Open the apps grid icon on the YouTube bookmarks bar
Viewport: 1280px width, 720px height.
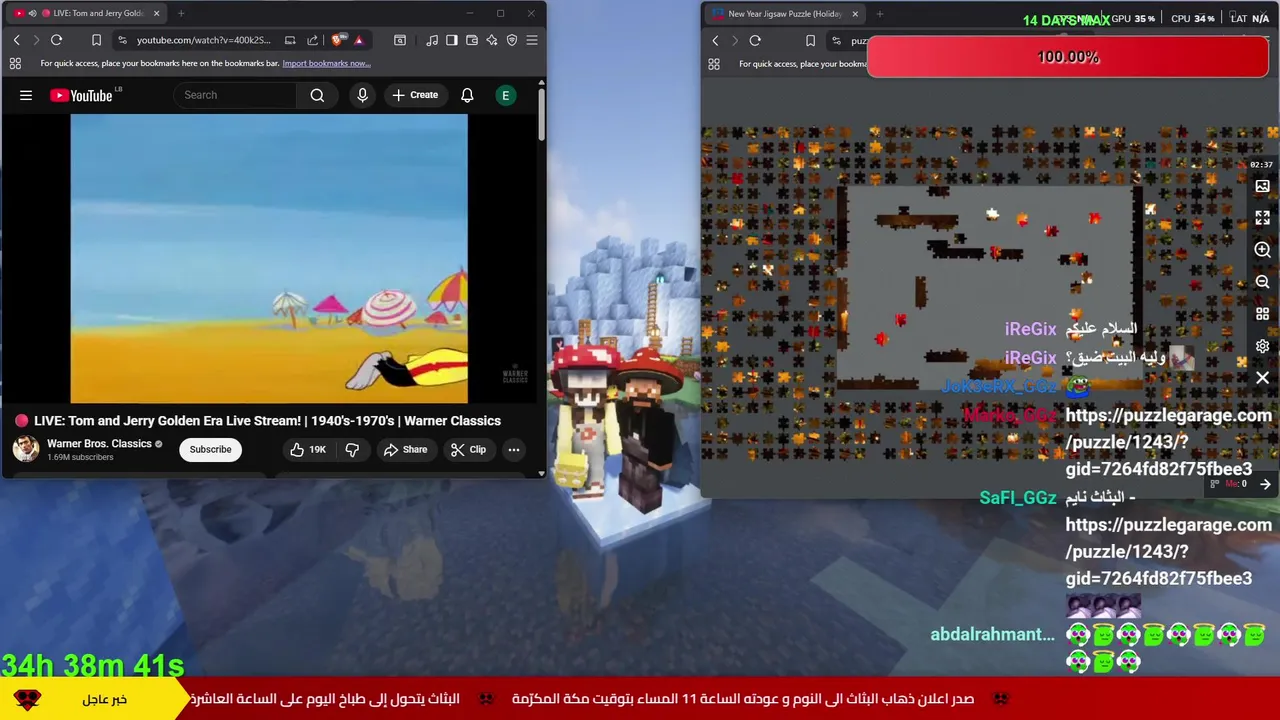pyautogui.click(x=15, y=63)
